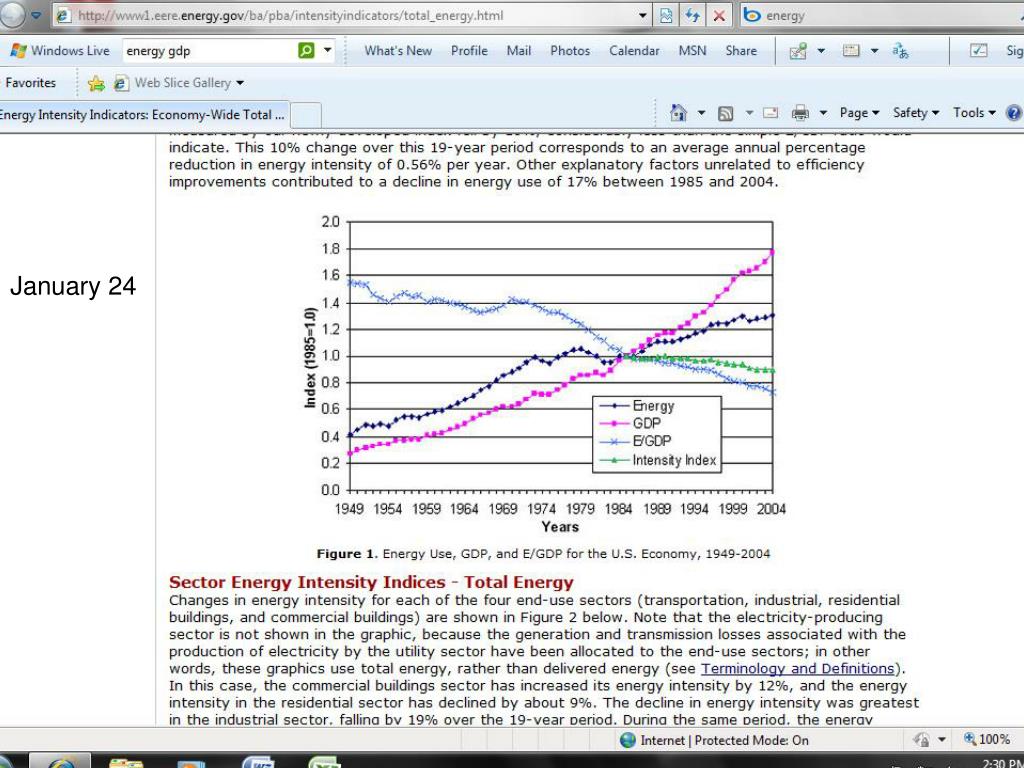Follow the Terminology and Definitions link
The width and height of the screenshot is (1024, 768).
tap(797, 669)
